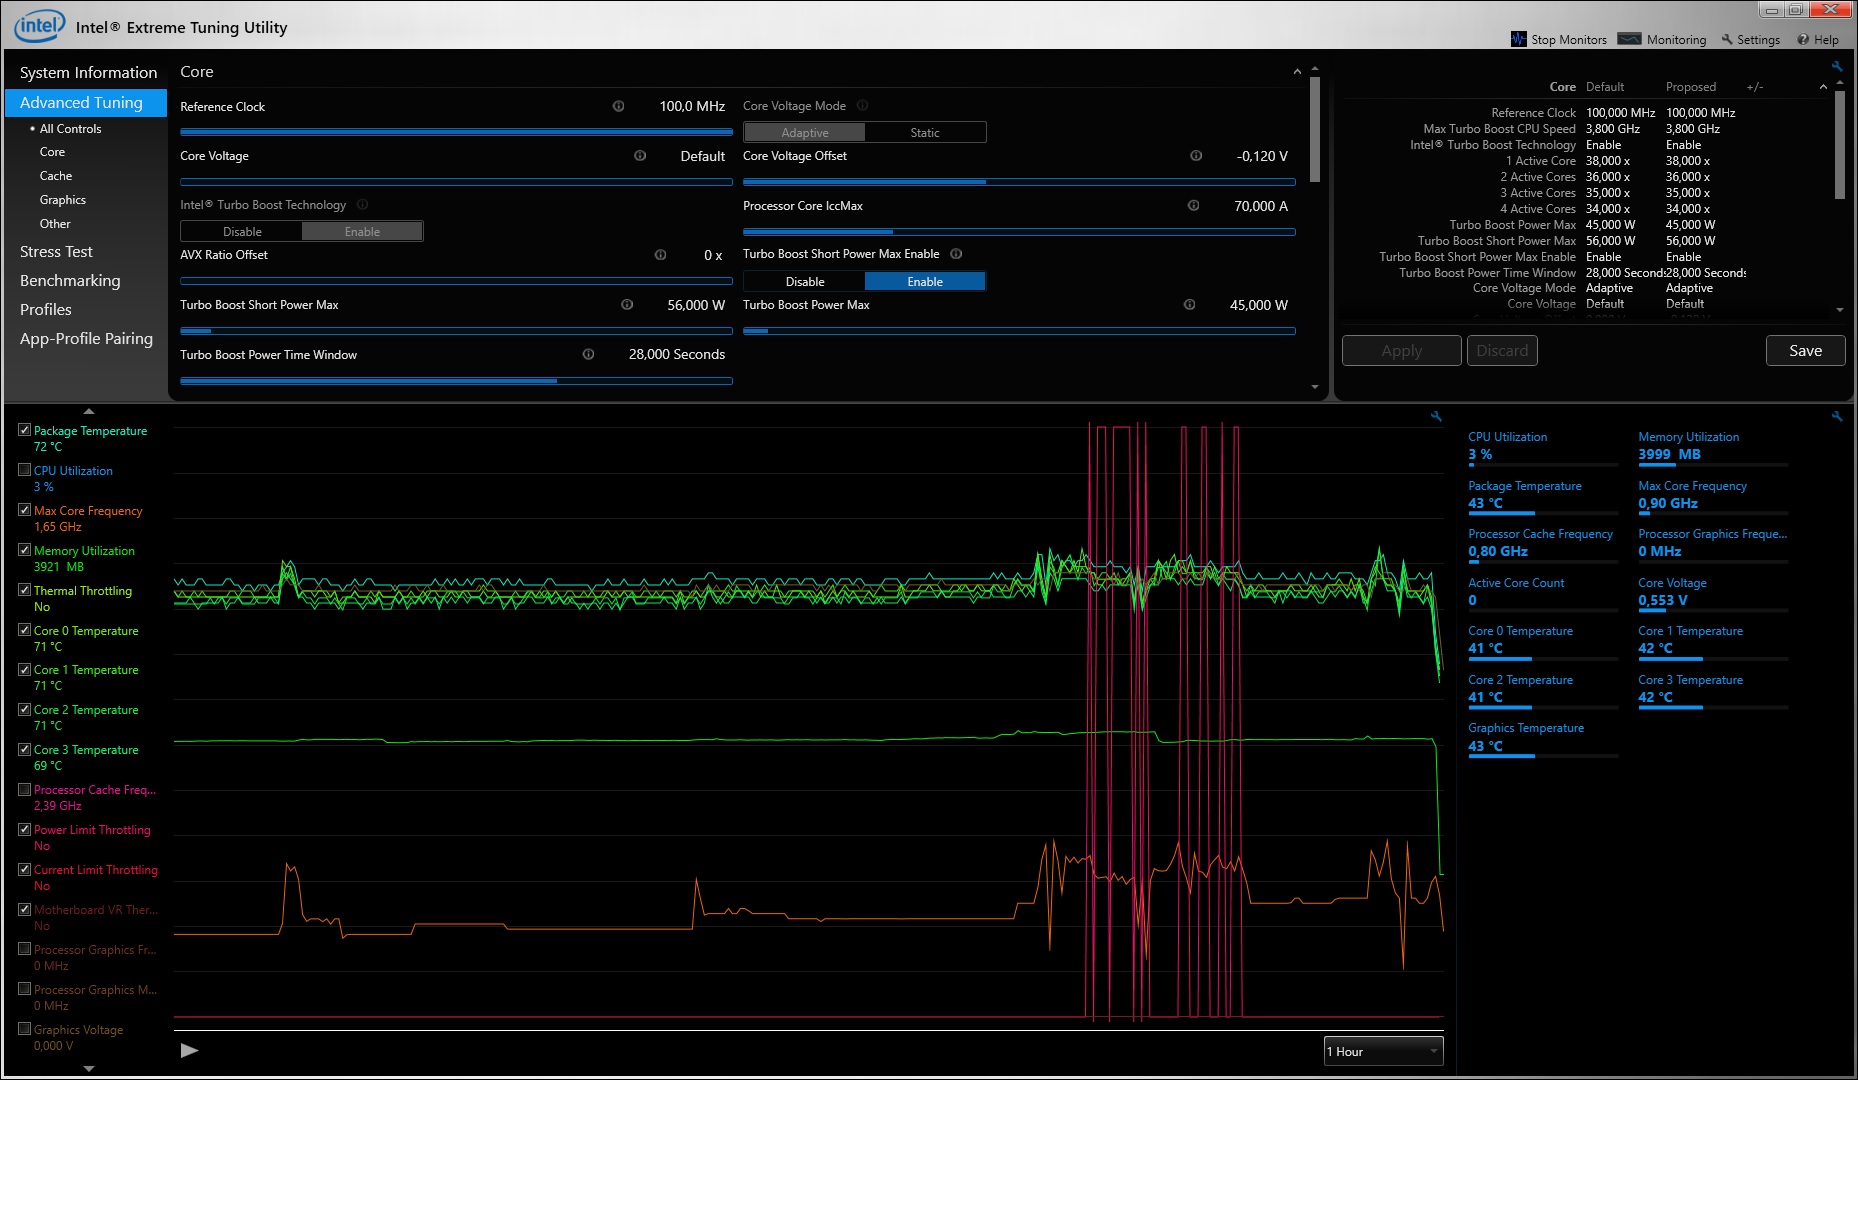This screenshot has width=1858, height=1212.
Task: Click the tuning panel scrollbar down arrow
Action: tap(1314, 387)
